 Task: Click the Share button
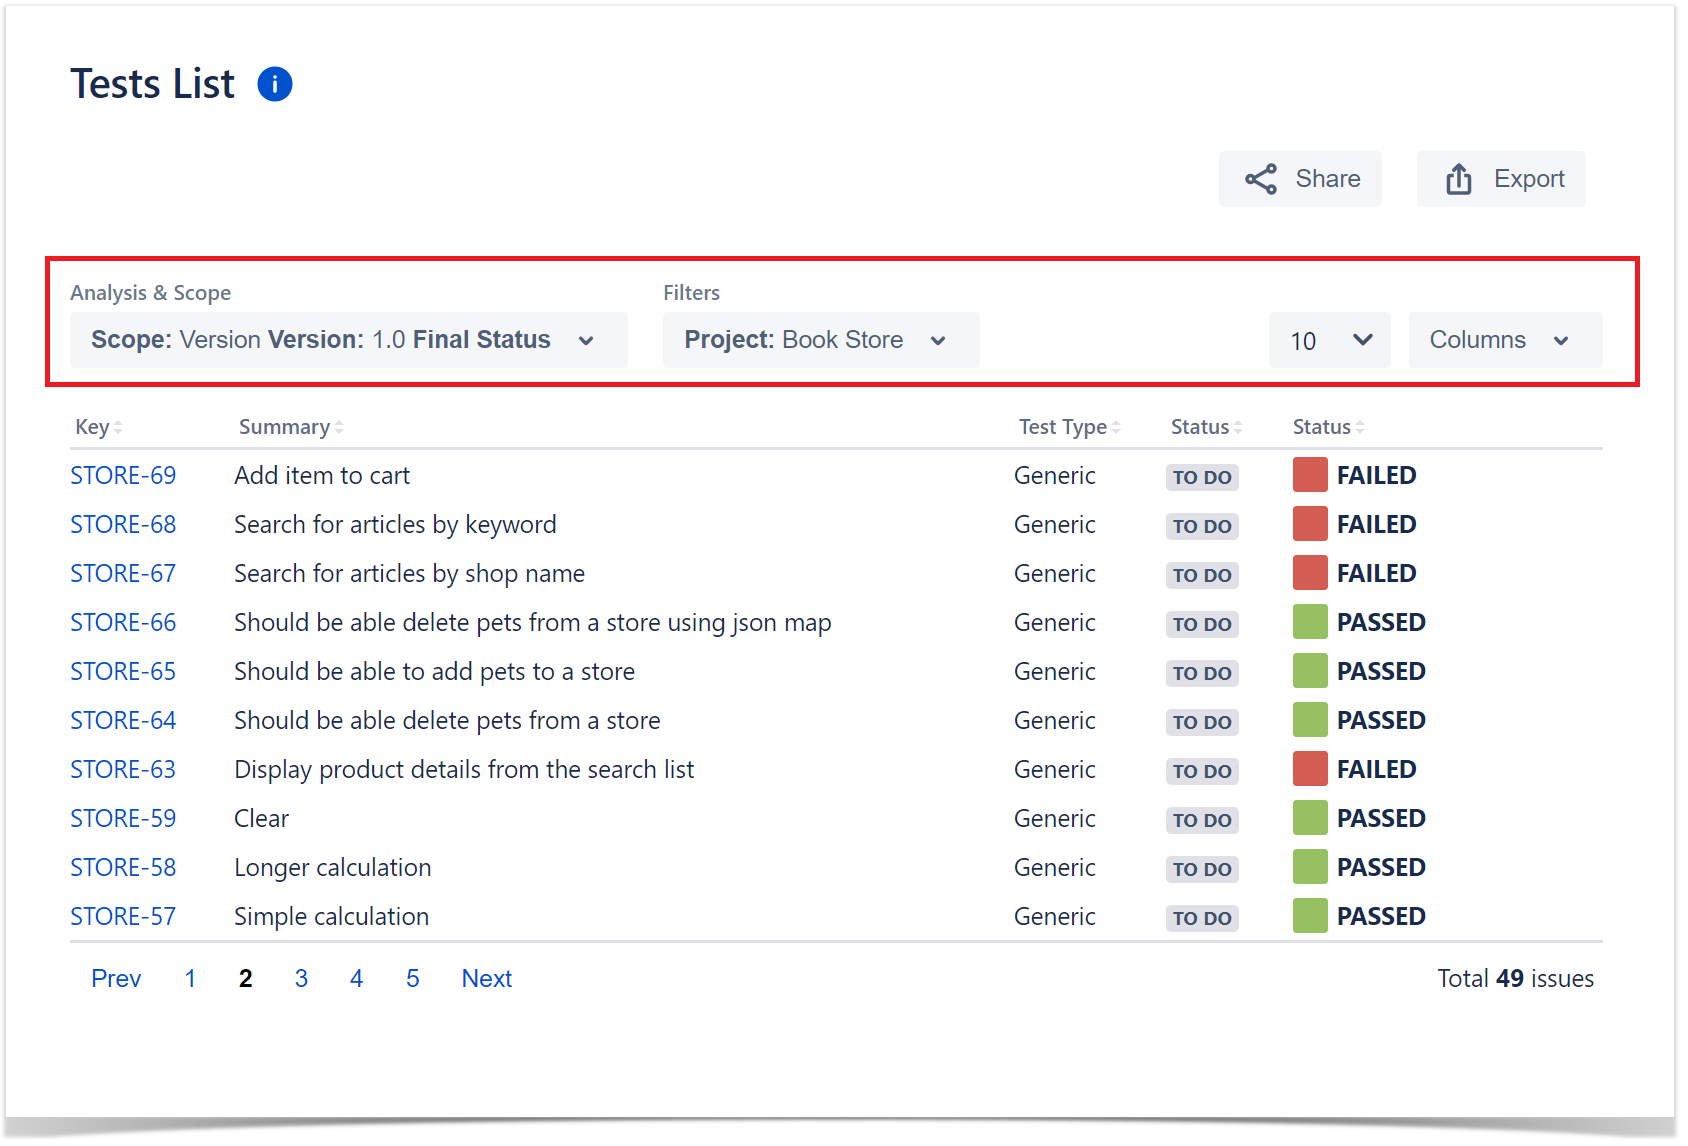(1300, 179)
